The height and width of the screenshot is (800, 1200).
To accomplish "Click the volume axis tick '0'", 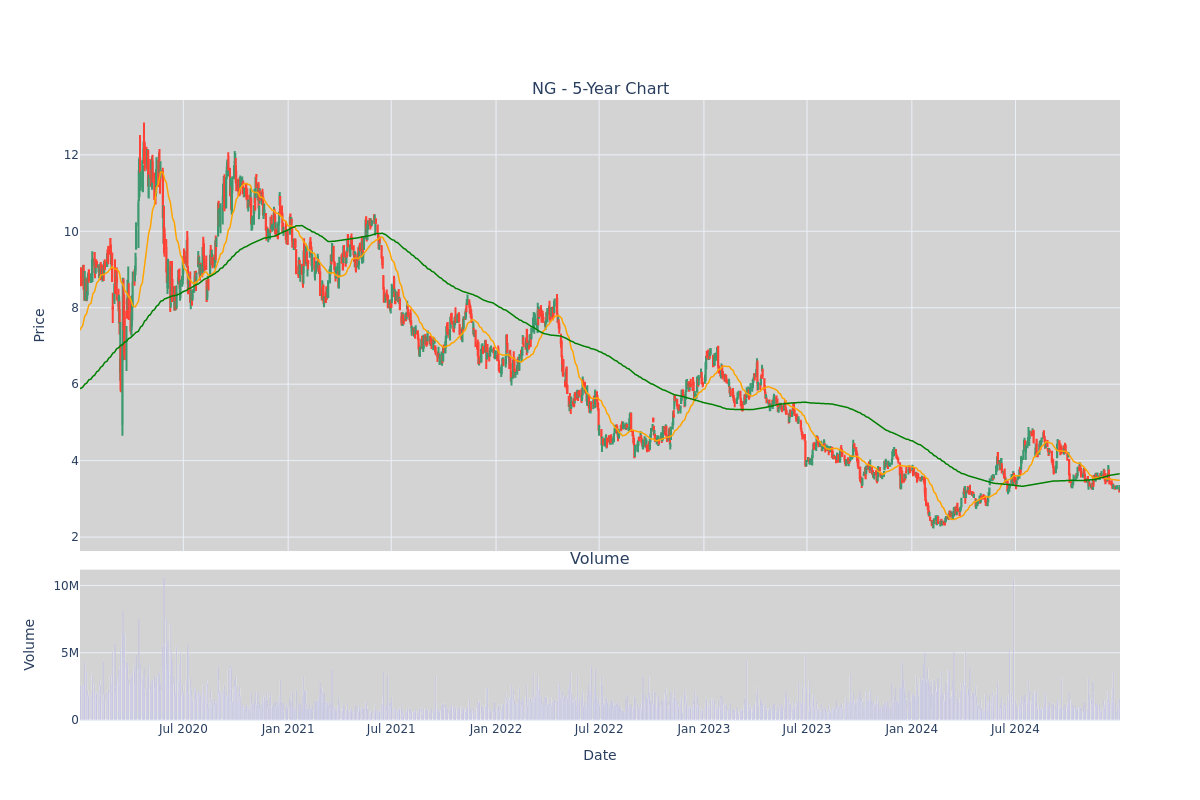I will 74,720.
